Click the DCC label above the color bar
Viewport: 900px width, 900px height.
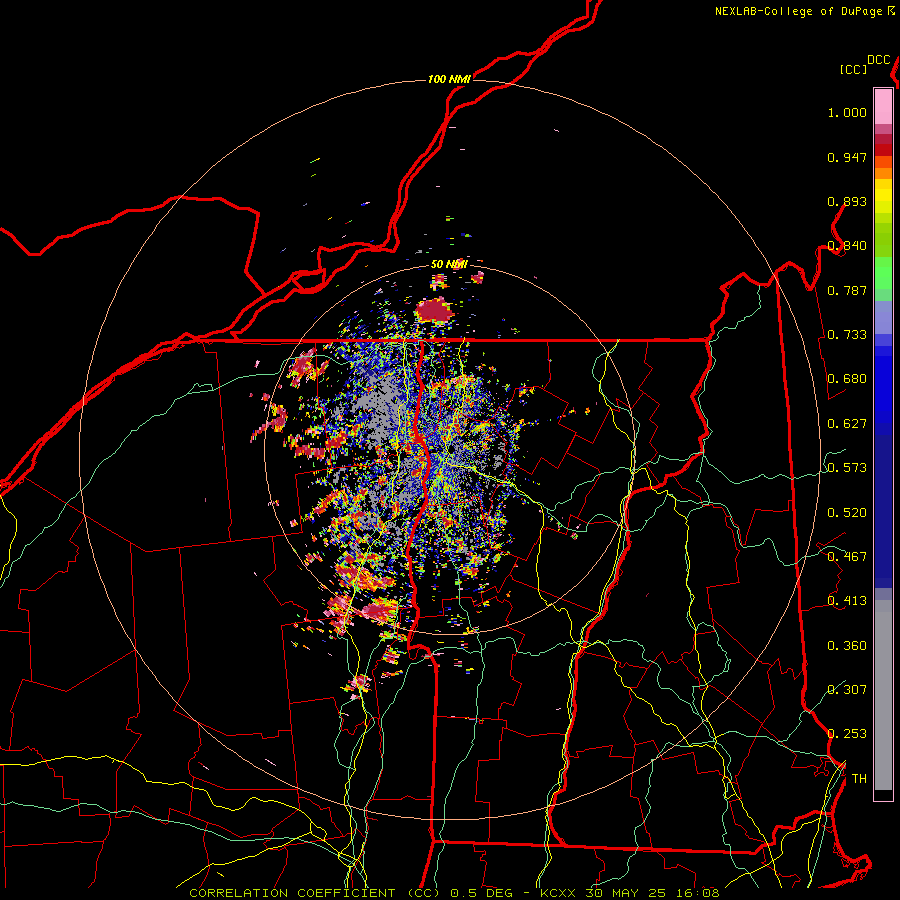pyautogui.click(x=879, y=60)
